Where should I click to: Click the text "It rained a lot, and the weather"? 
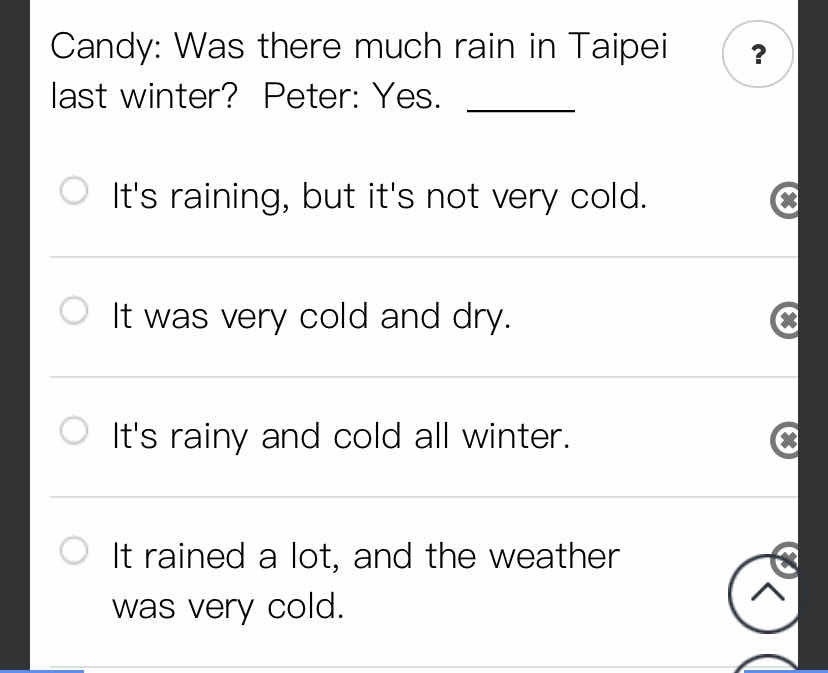tap(365, 556)
